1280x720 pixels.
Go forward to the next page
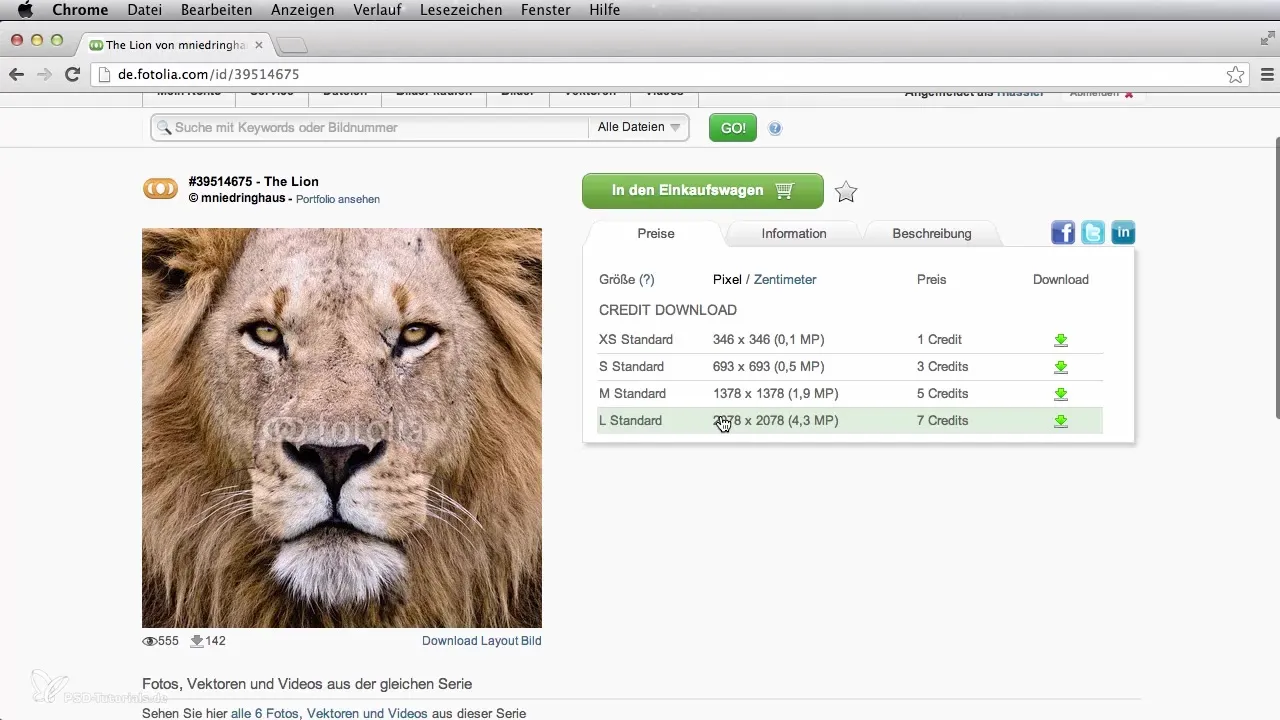point(44,74)
